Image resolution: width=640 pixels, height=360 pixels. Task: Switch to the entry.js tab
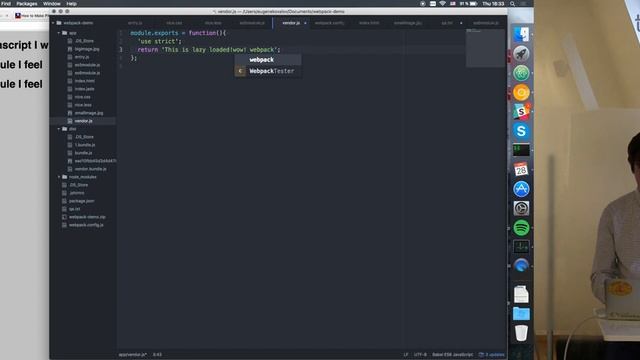[x=135, y=23]
